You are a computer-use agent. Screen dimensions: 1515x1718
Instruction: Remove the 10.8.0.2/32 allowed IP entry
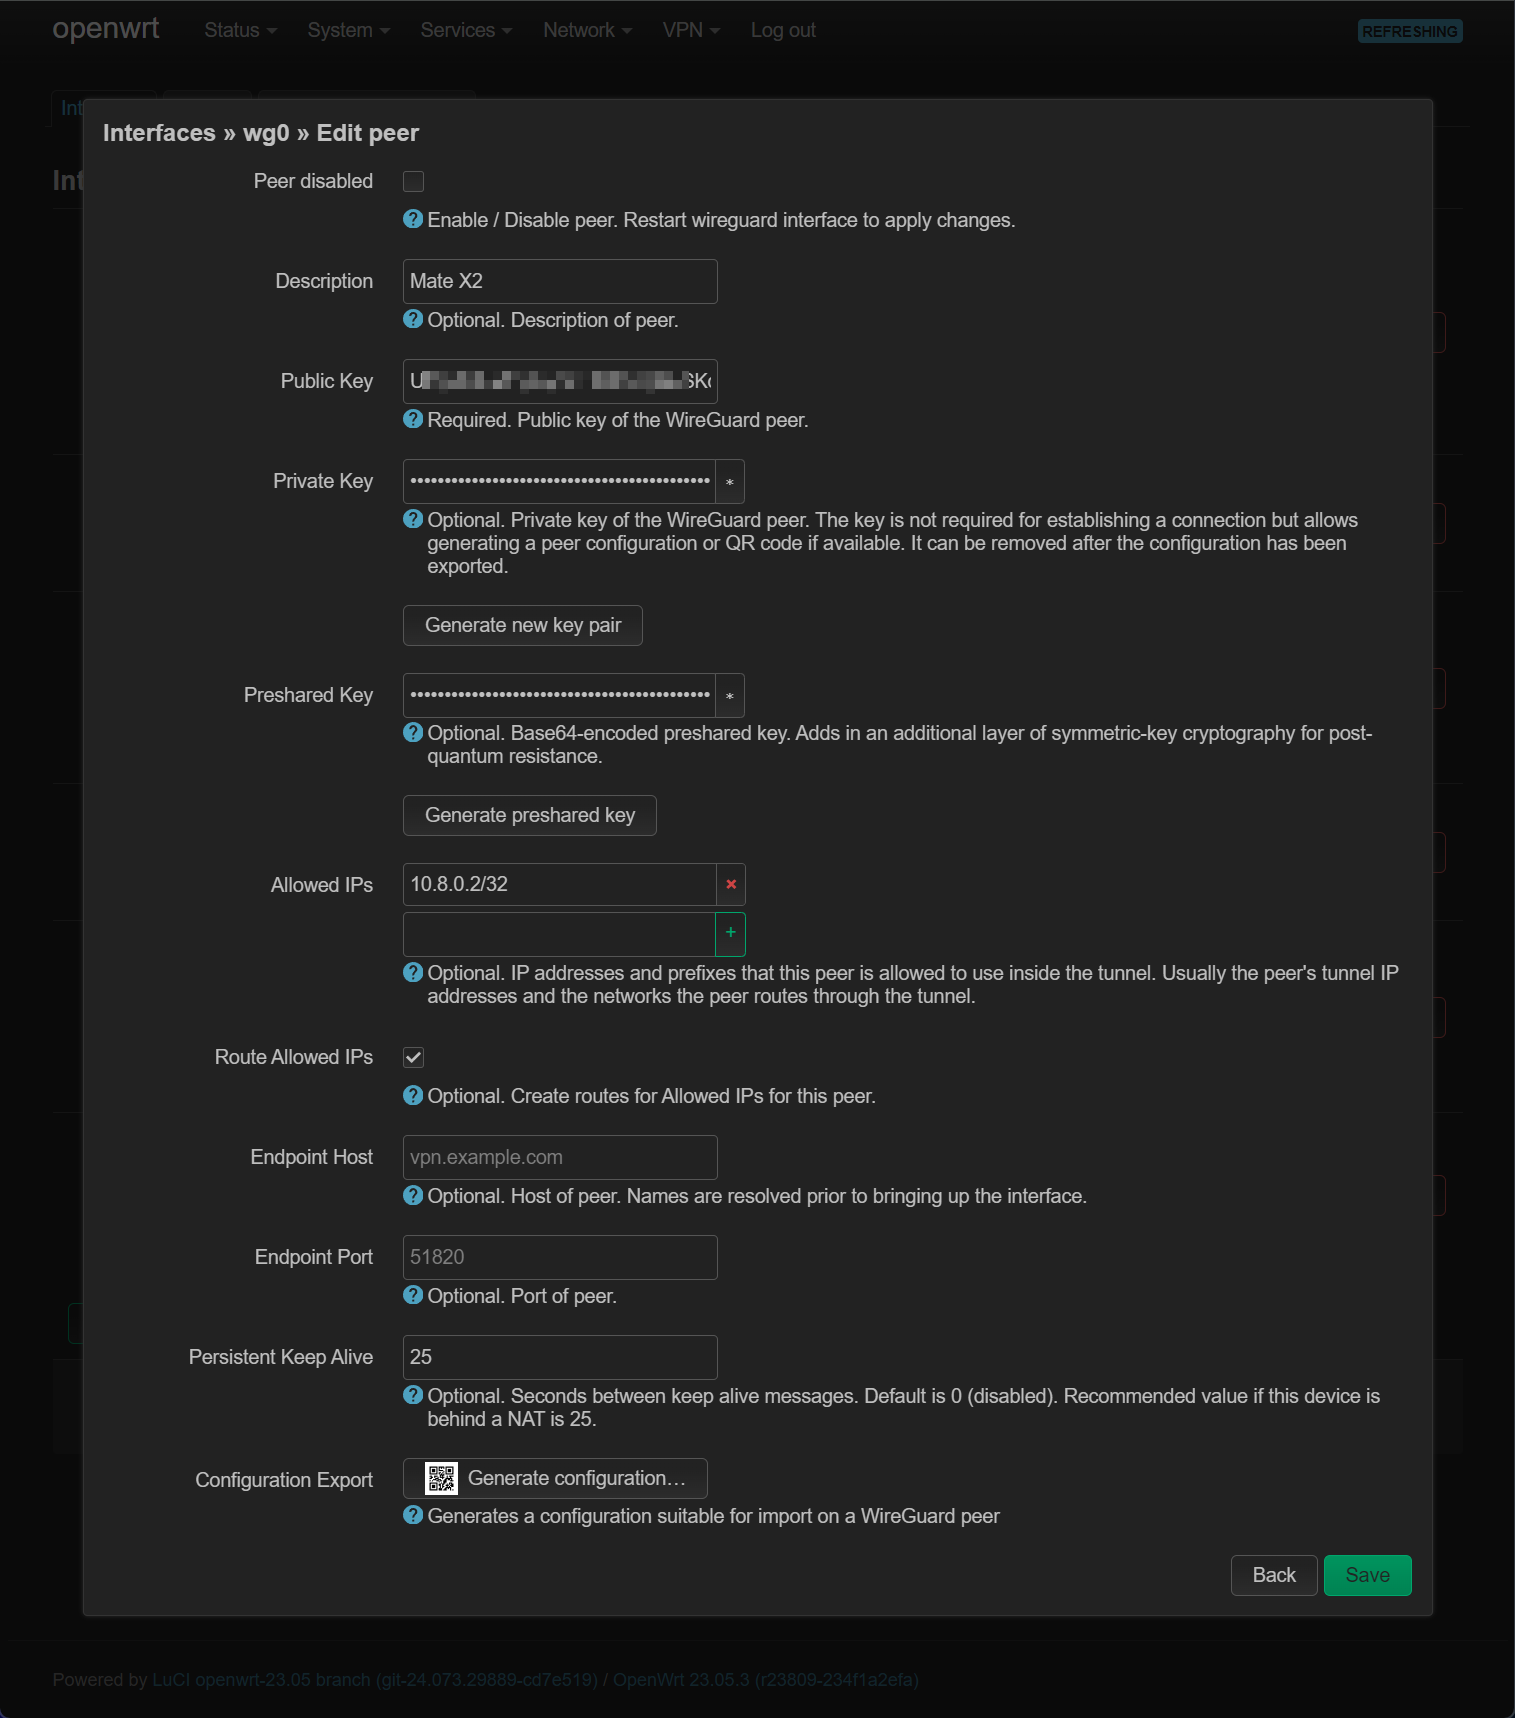[x=731, y=884]
